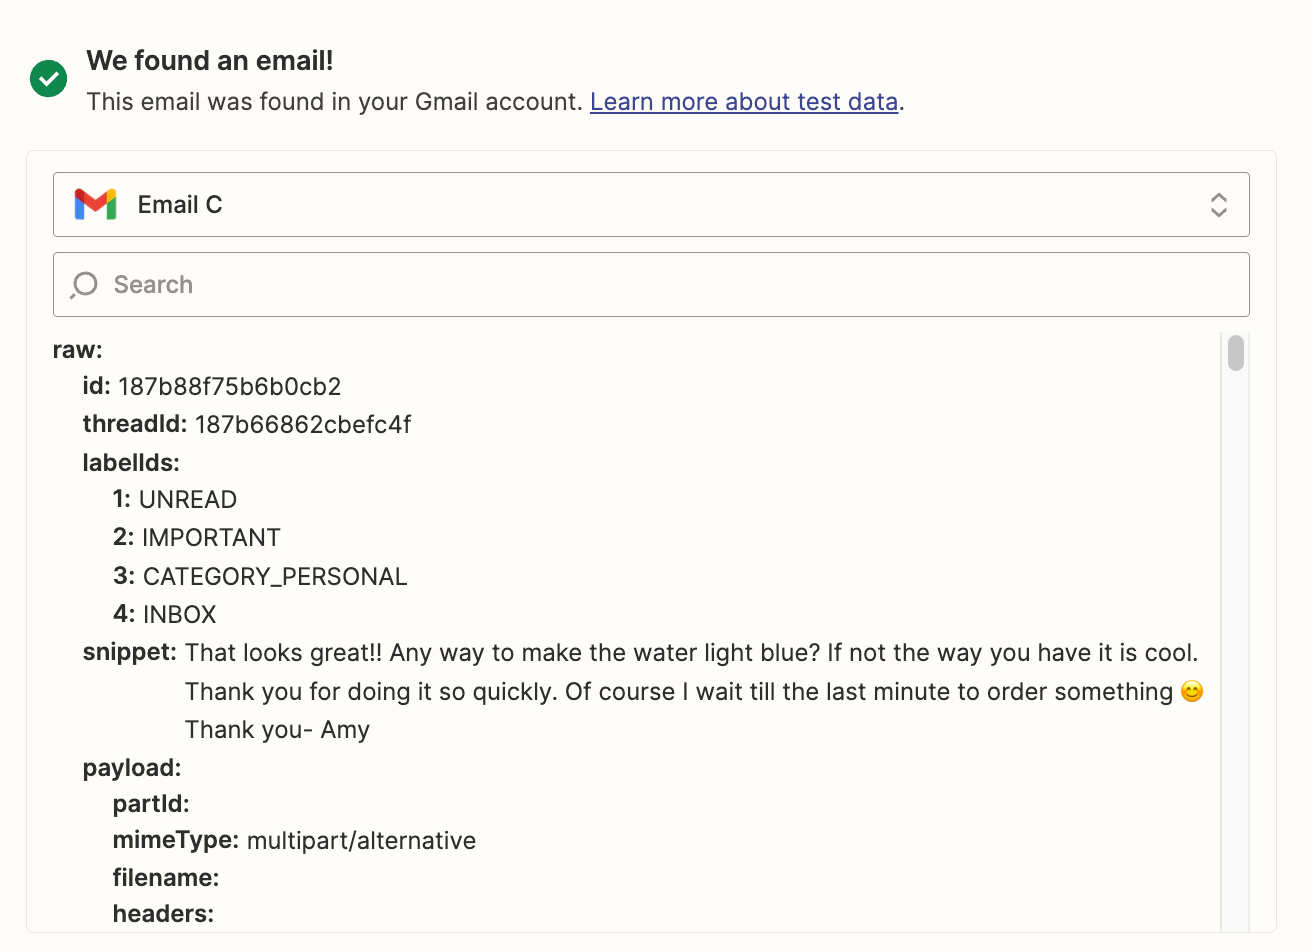Select the id value 187b88f75b6b0cb2
The image size is (1312, 952).
click(229, 387)
